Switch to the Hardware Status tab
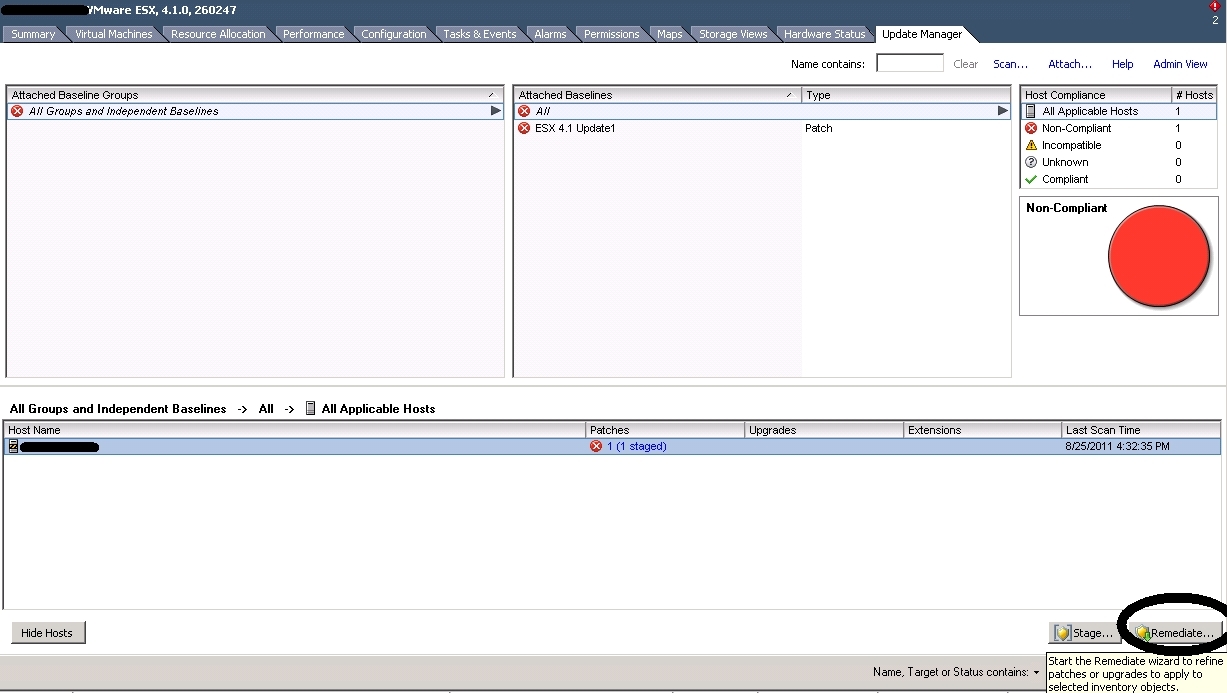The image size is (1227, 693). point(824,34)
